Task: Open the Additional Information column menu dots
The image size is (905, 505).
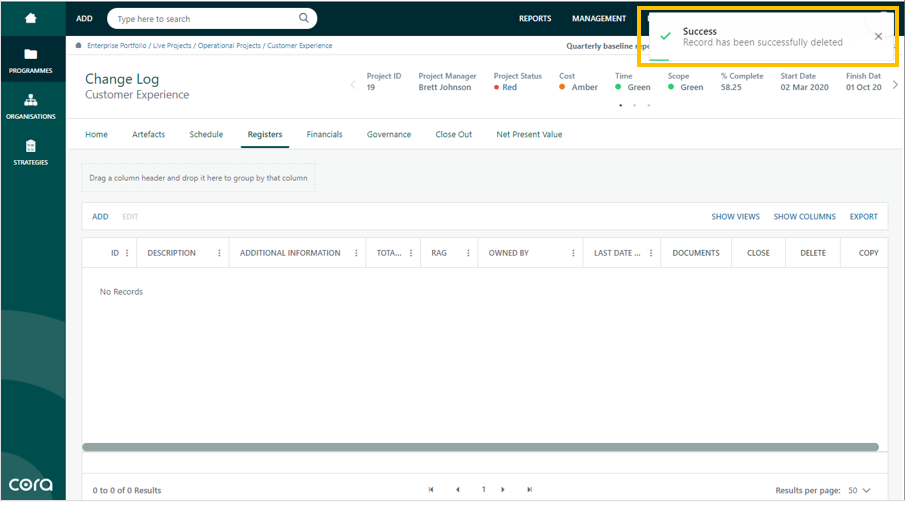Action: pos(356,253)
